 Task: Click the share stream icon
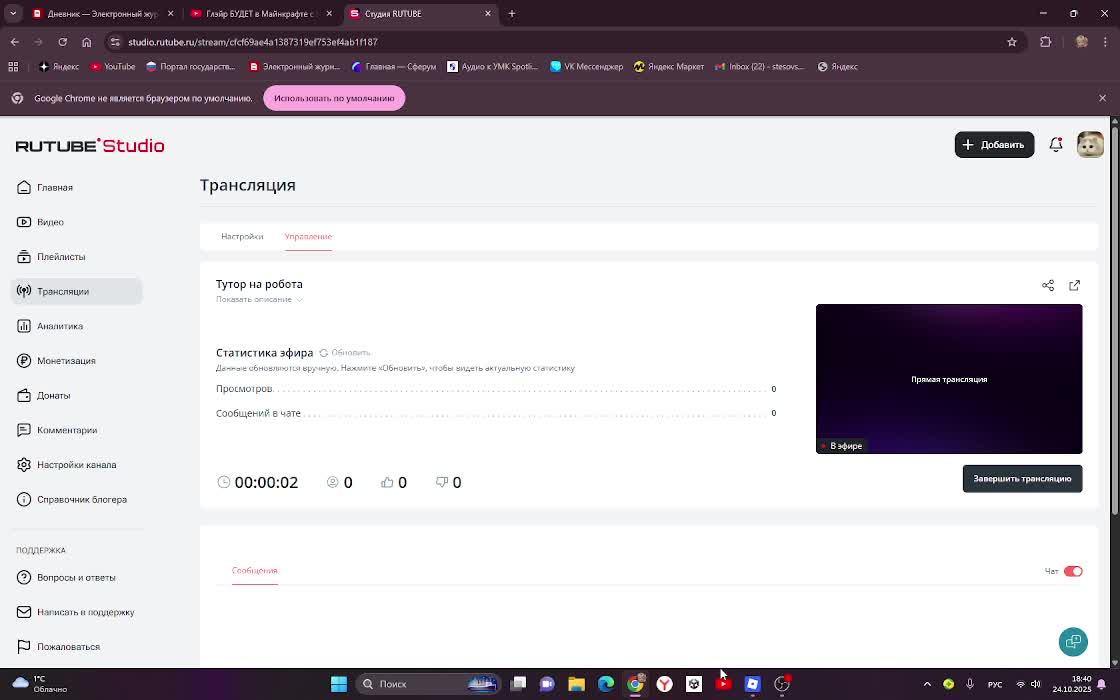1048,286
